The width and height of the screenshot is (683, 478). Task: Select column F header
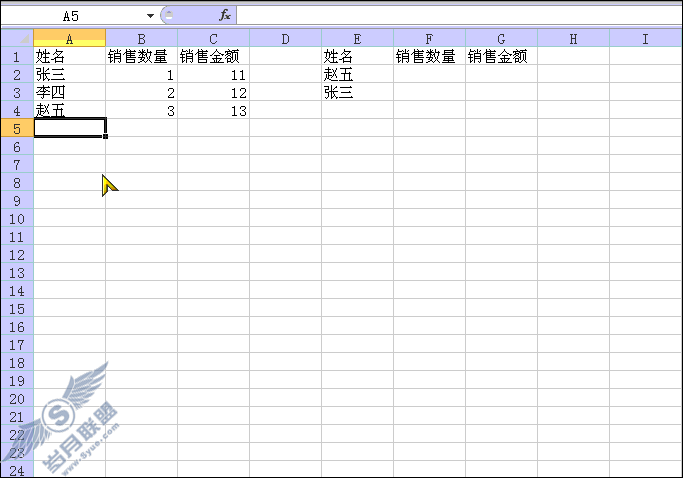[429, 38]
